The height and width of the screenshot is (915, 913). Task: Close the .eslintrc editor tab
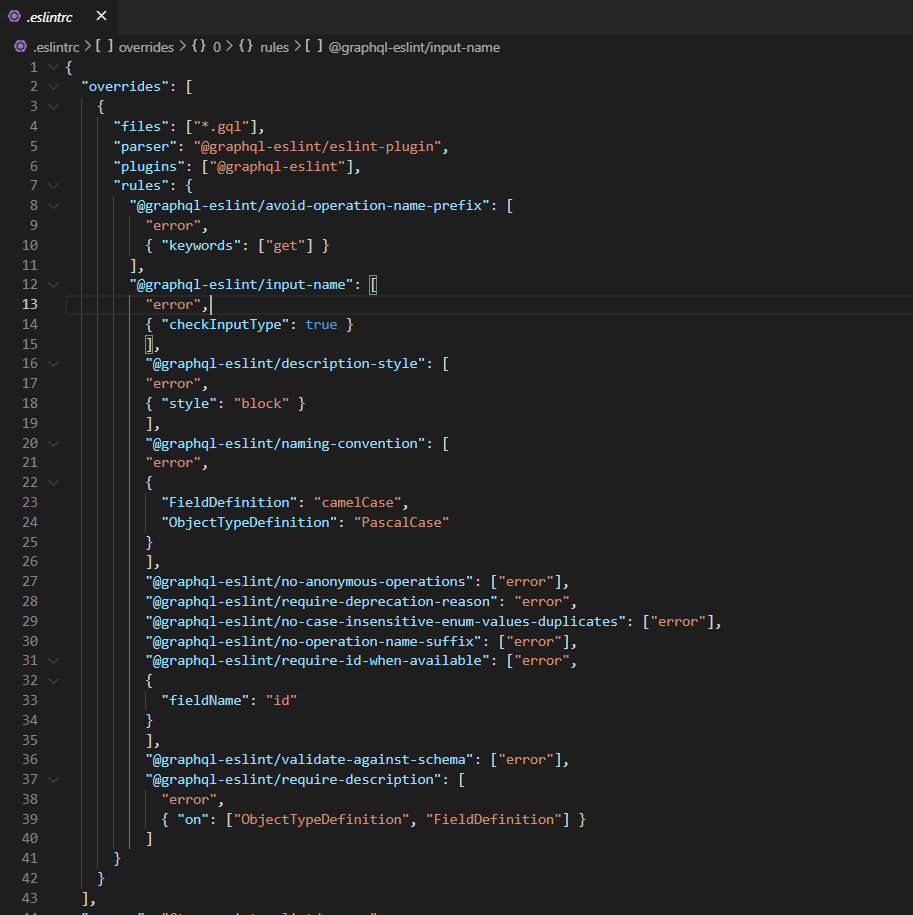[101, 16]
